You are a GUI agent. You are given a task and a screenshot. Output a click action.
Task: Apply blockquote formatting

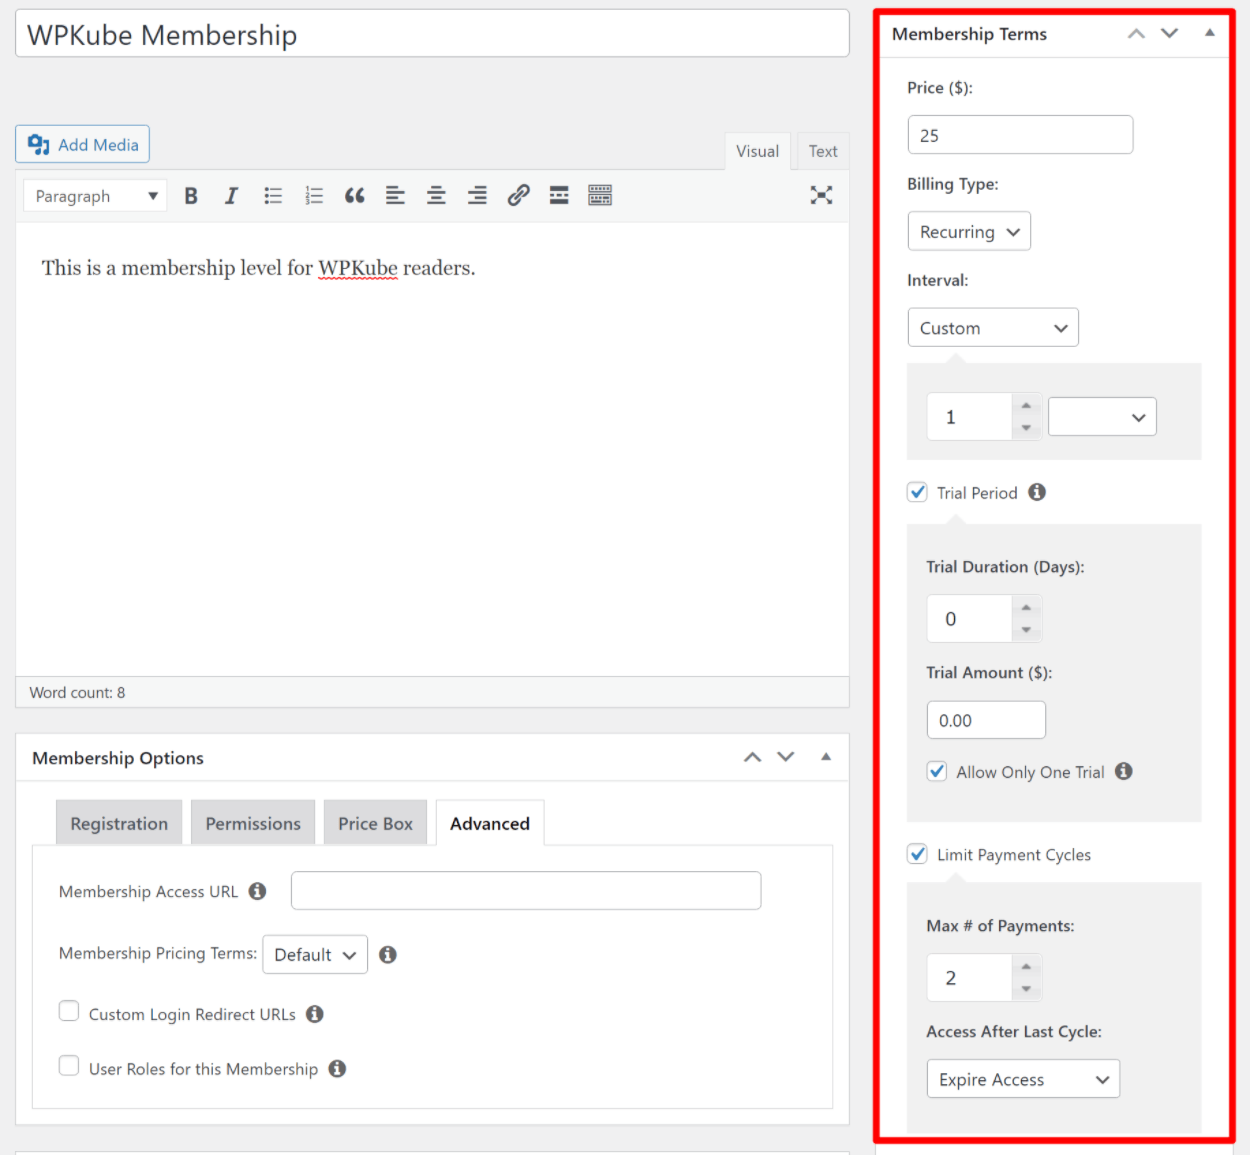pos(355,196)
